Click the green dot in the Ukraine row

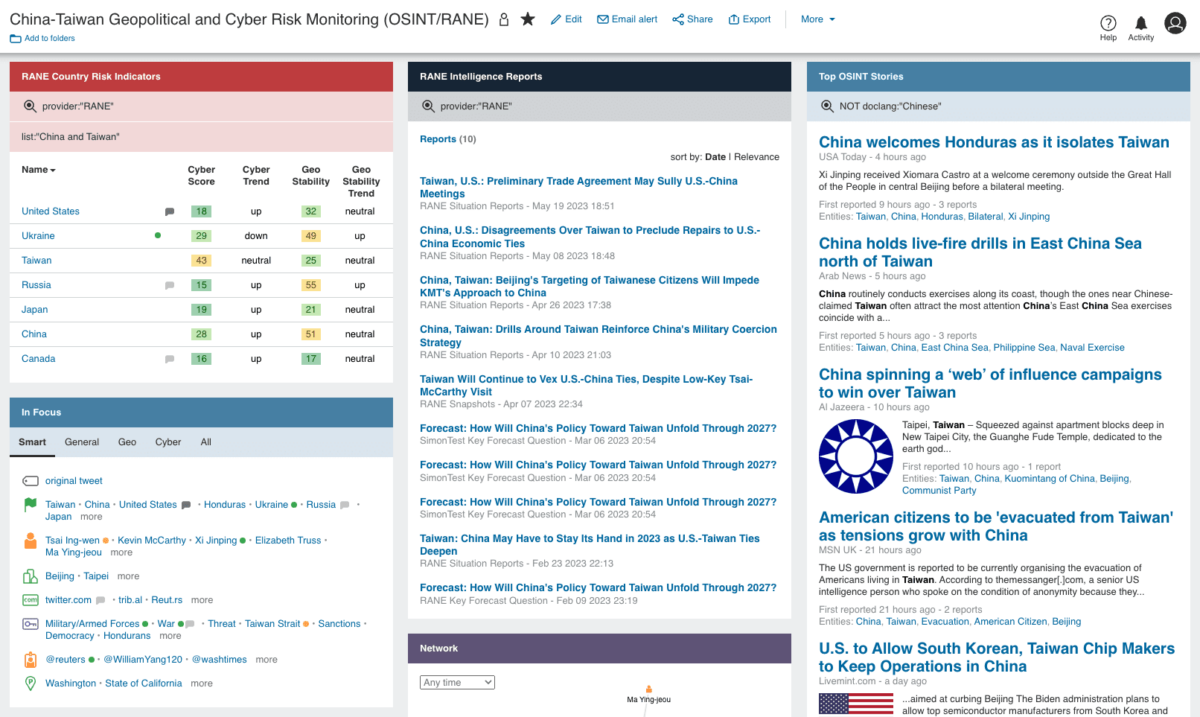click(x=158, y=236)
